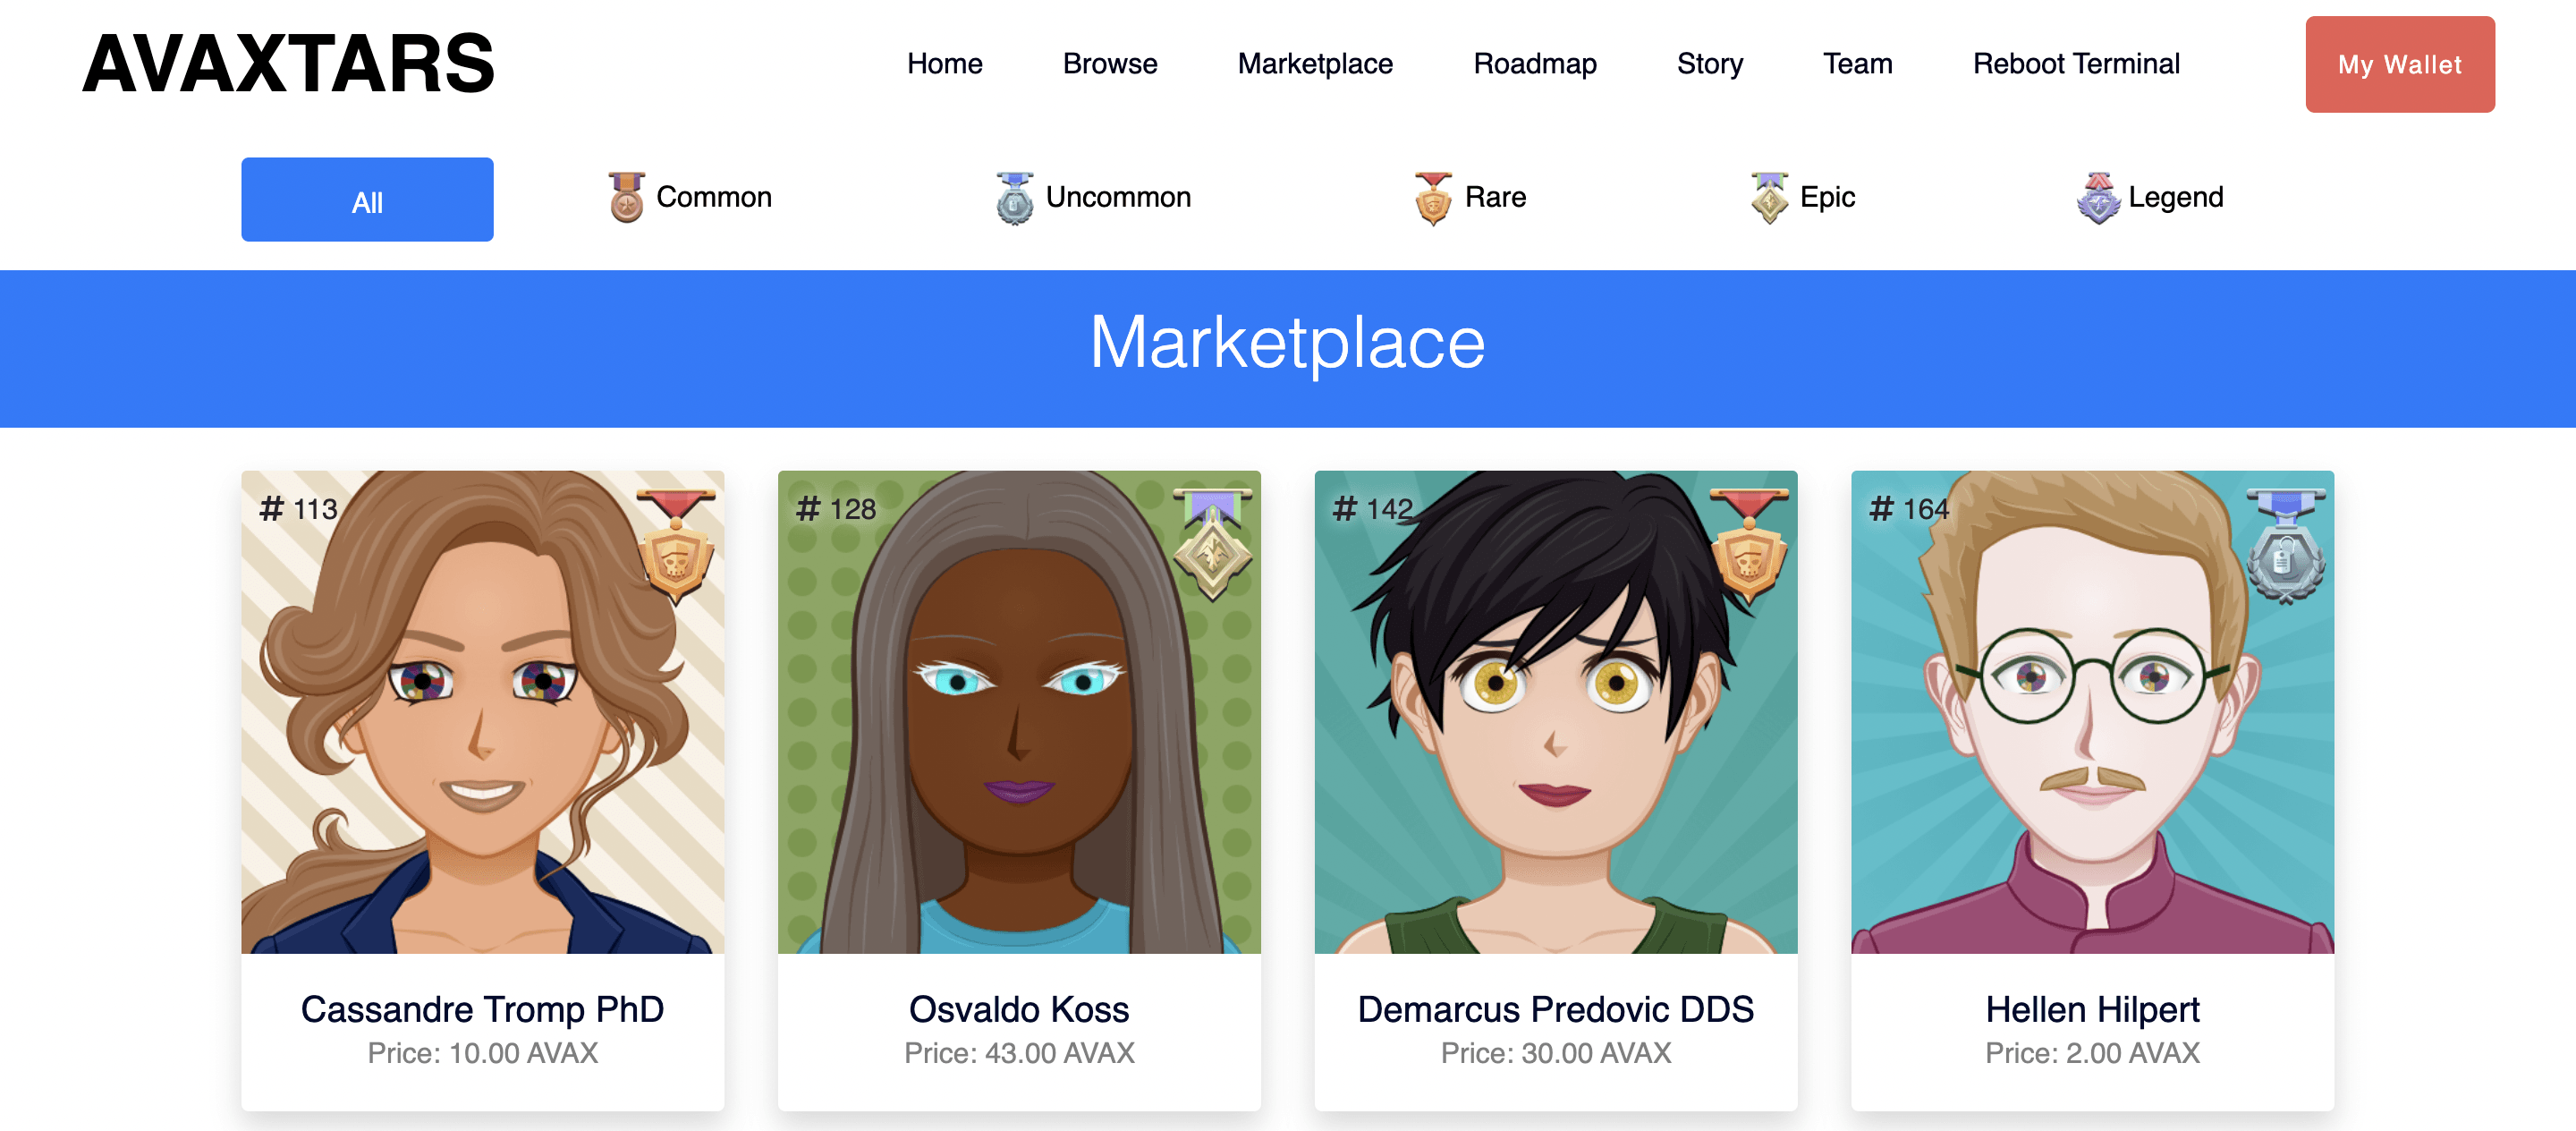Click the Common bronze medal icon

(627, 197)
